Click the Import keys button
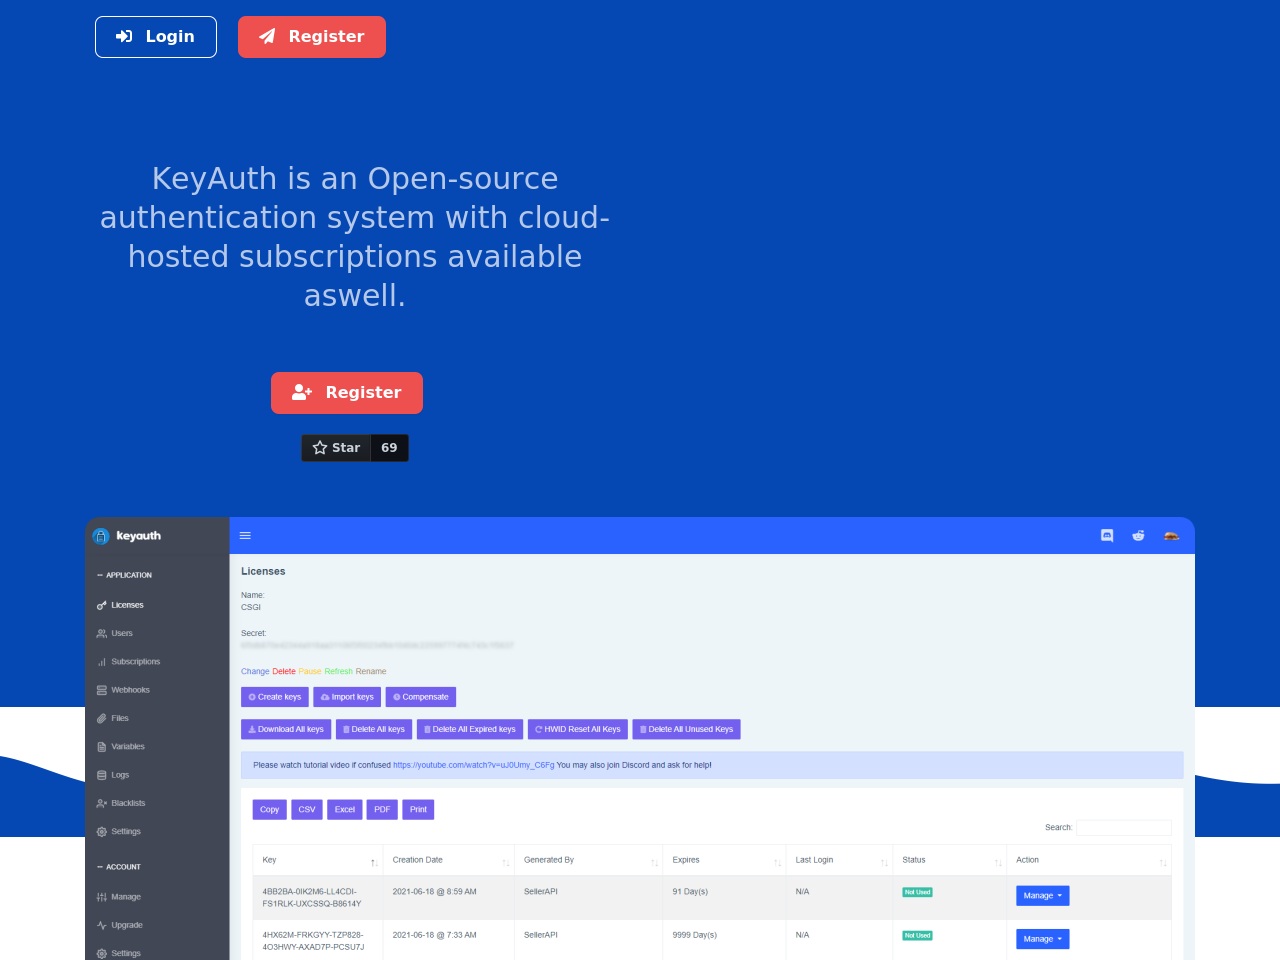Image resolution: width=1280 pixels, height=960 pixels. [347, 697]
